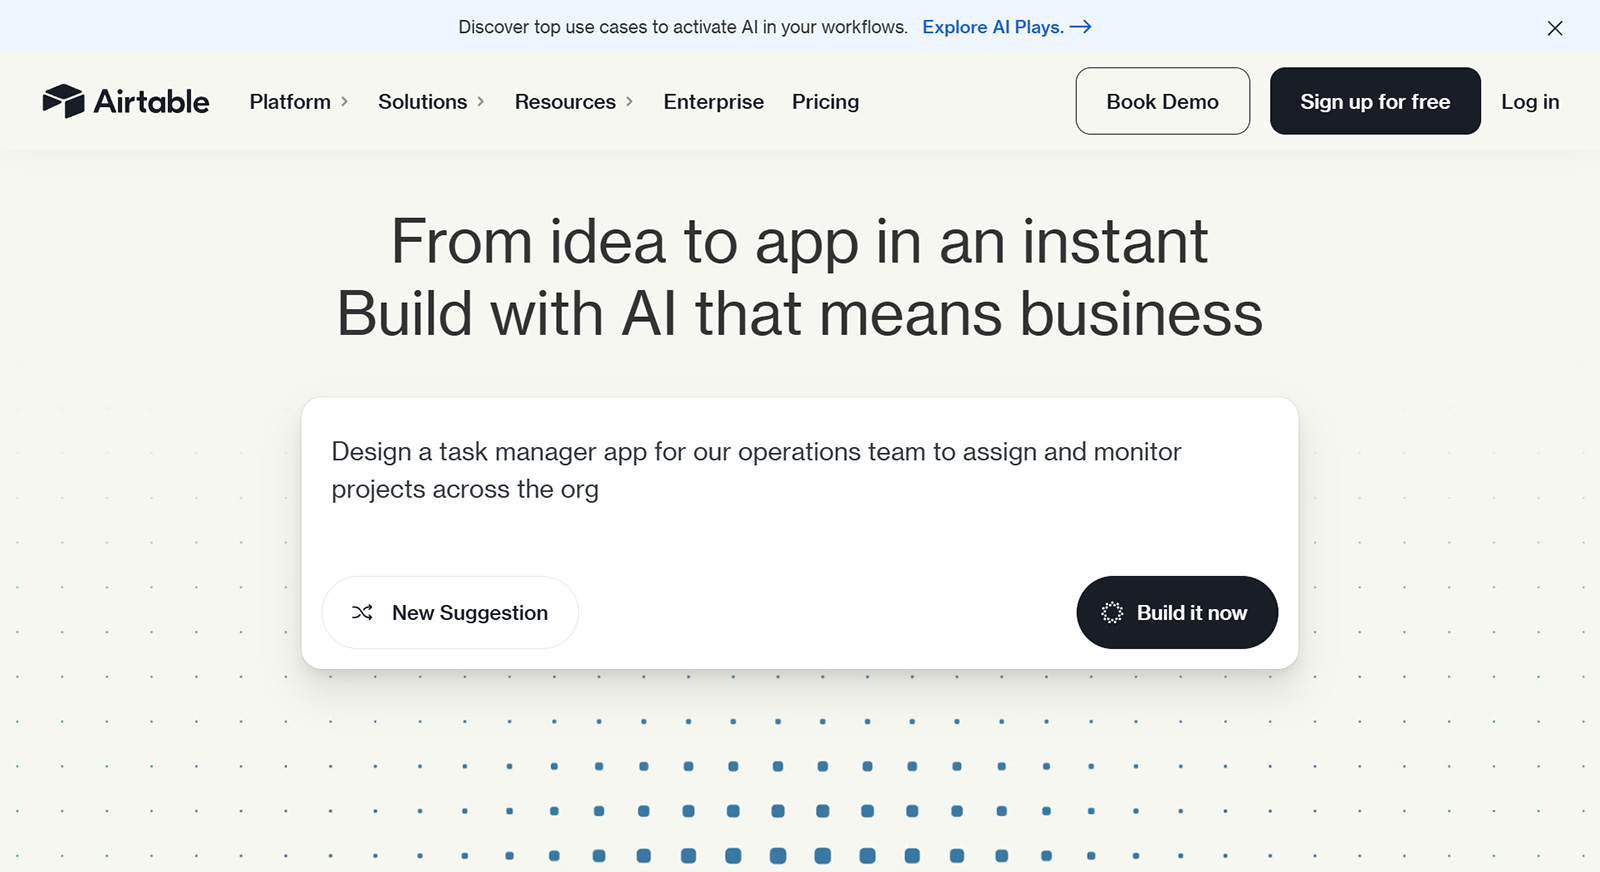Click the sparkle icon in Build it now
Viewport: 1600px width, 872px height.
click(1112, 612)
